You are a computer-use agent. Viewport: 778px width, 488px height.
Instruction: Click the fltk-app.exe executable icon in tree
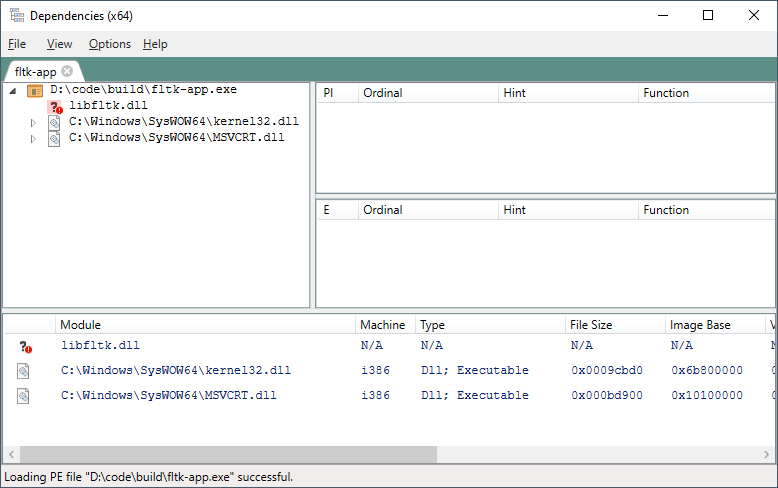(35, 90)
